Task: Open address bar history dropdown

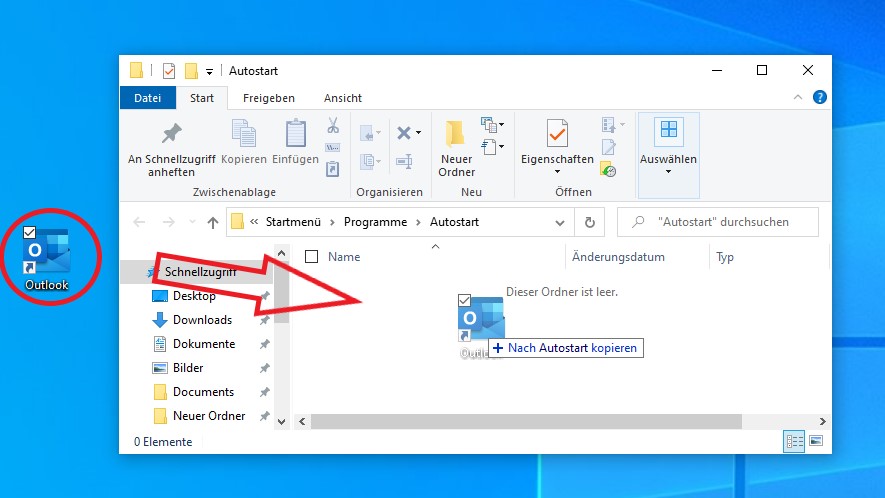Action: [x=560, y=222]
